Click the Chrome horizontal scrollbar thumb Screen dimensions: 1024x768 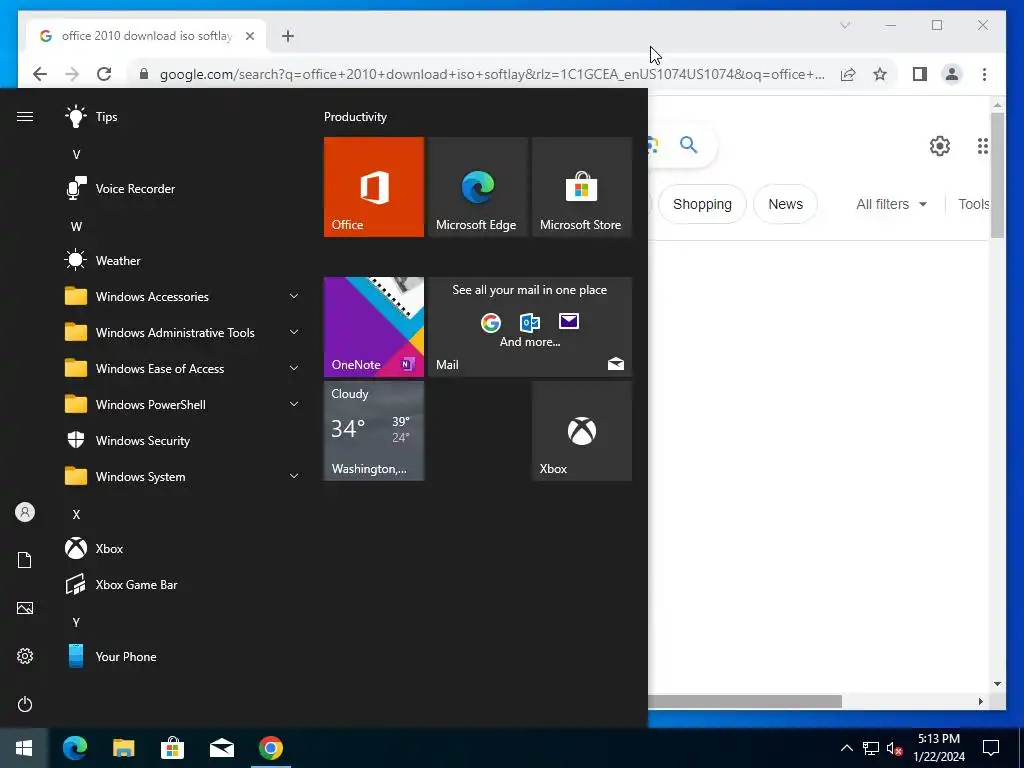coord(744,701)
